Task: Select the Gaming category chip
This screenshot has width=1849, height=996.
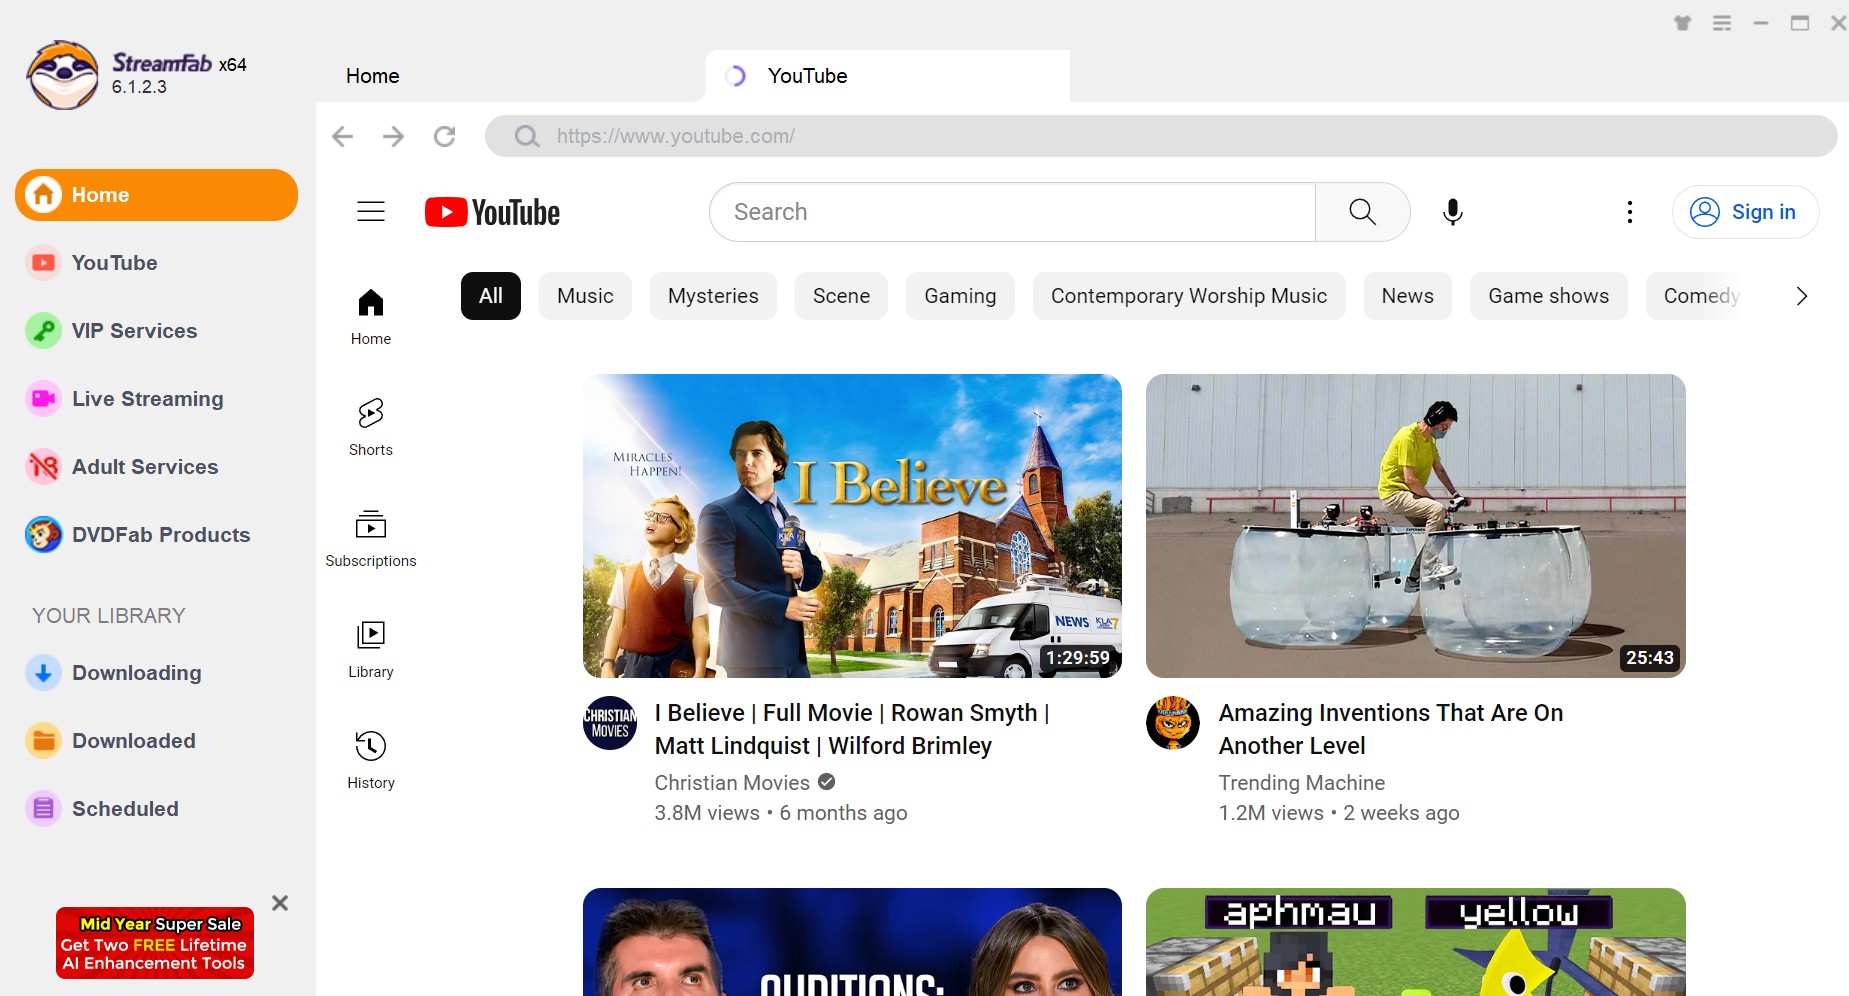Action: pyautogui.click(x=960, y=296)
